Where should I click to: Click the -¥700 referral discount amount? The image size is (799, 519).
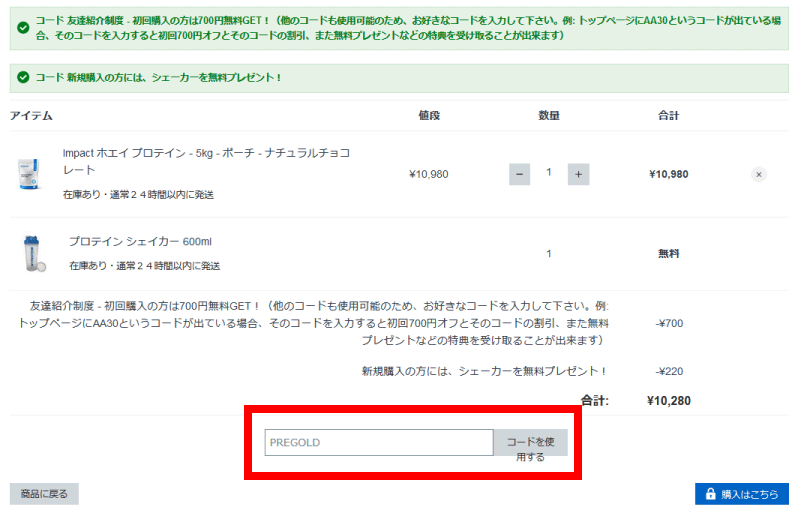click(x=669, y=323)
